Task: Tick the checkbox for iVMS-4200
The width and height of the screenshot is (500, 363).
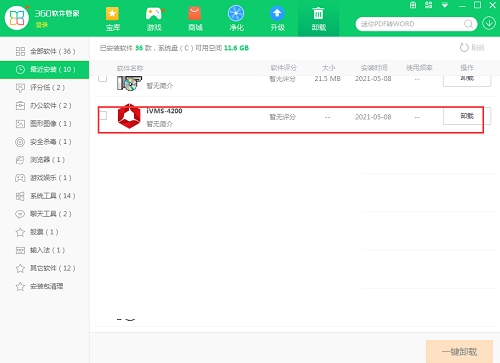Action: point(103,116)
